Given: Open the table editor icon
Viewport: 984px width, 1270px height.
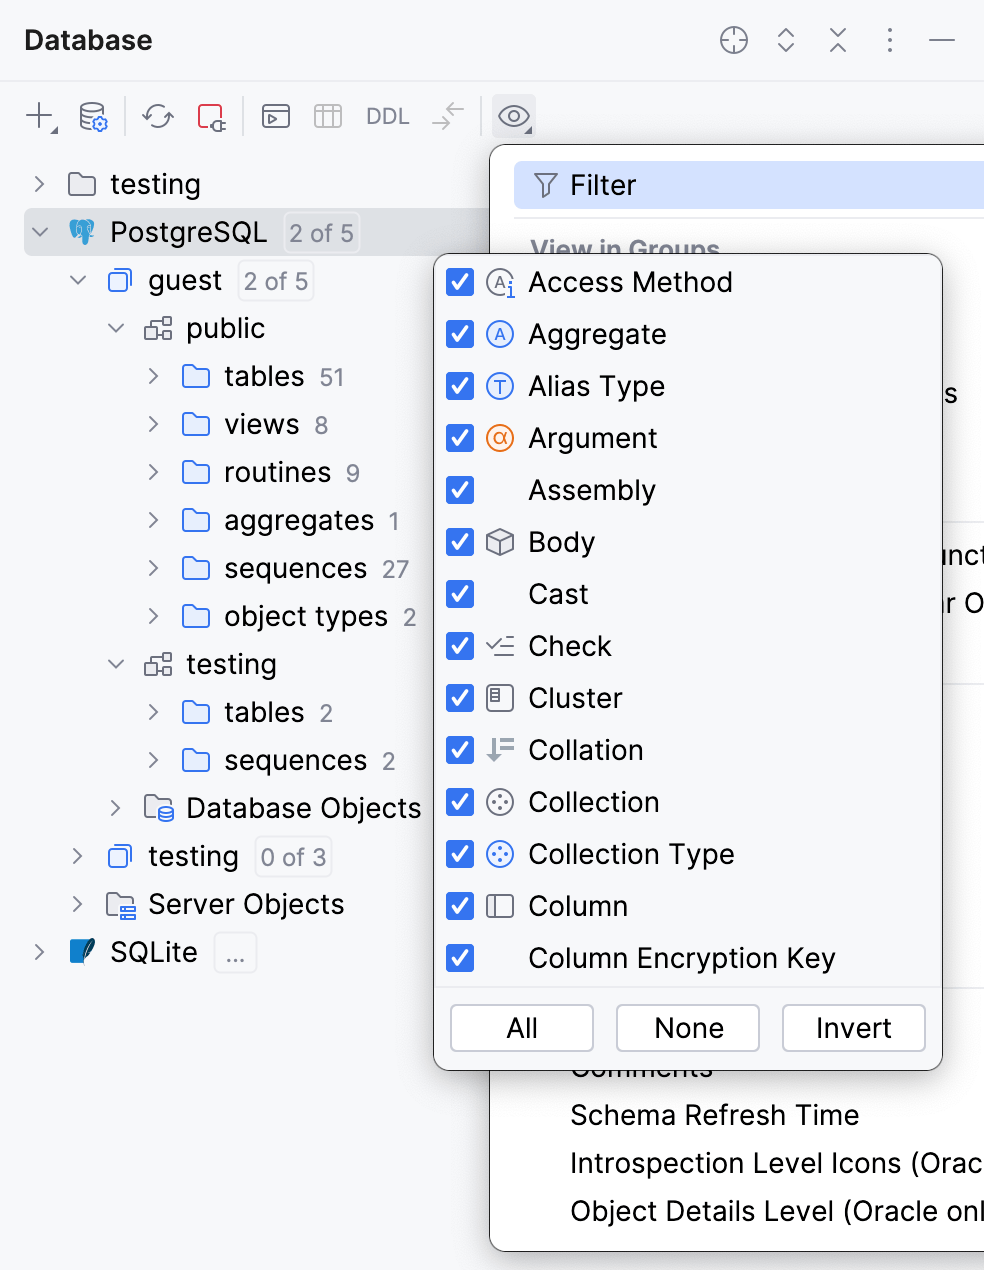Looking at the screenshot, I should click(327, 116).
